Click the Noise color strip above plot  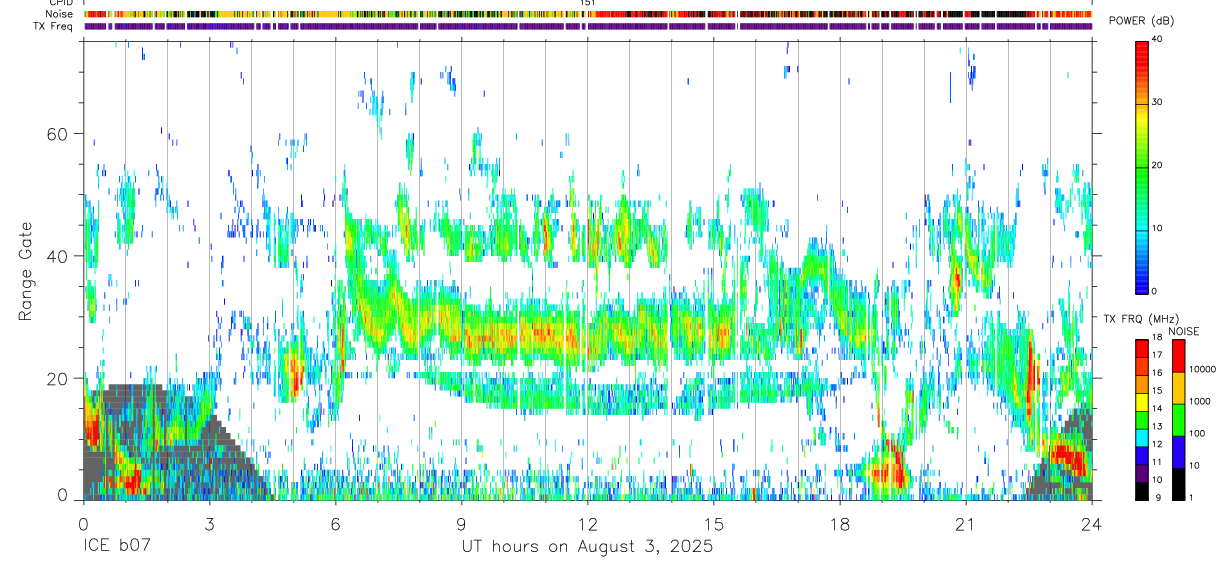tap(588, 14)
